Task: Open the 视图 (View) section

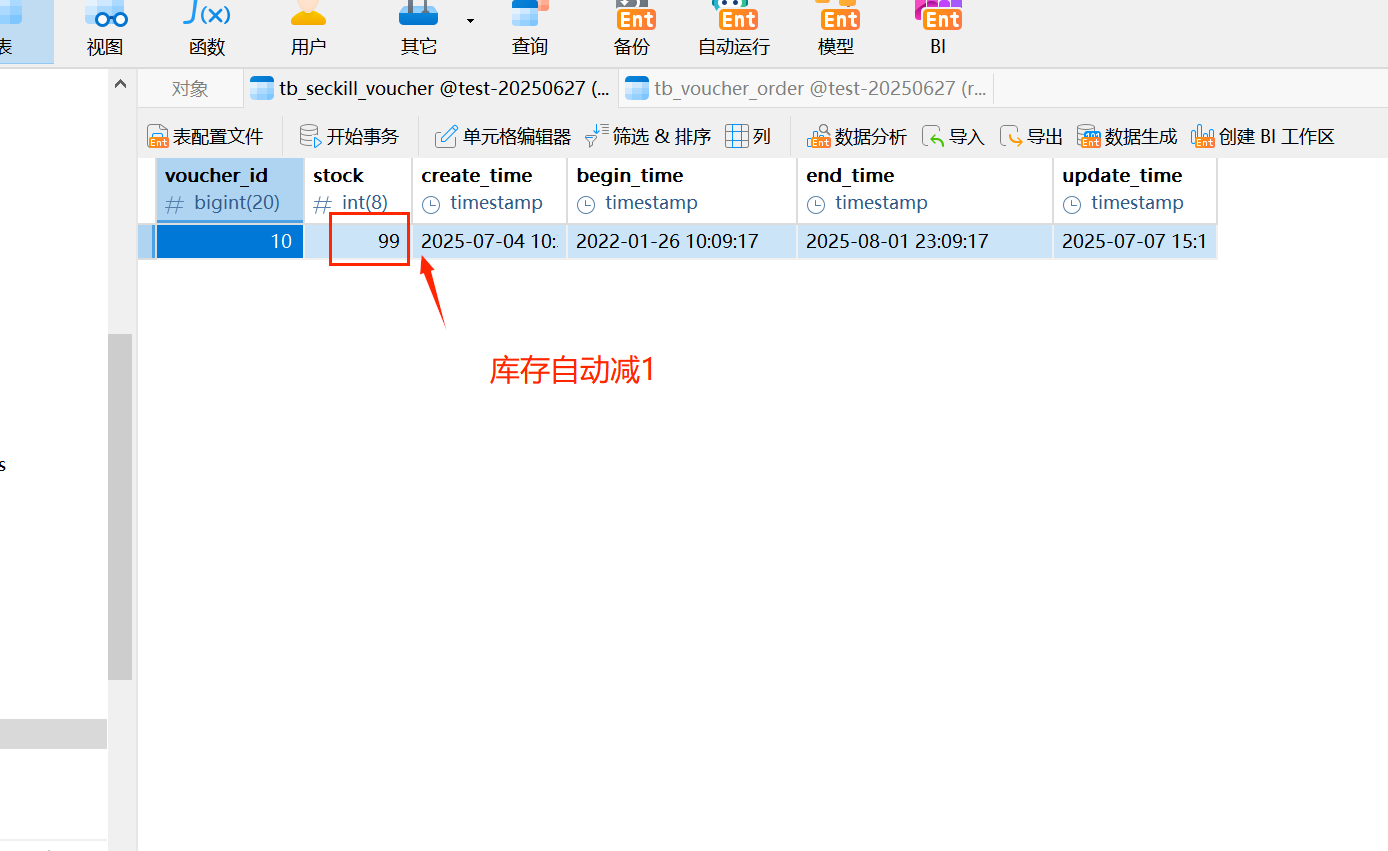Action: tap(104, 28)
